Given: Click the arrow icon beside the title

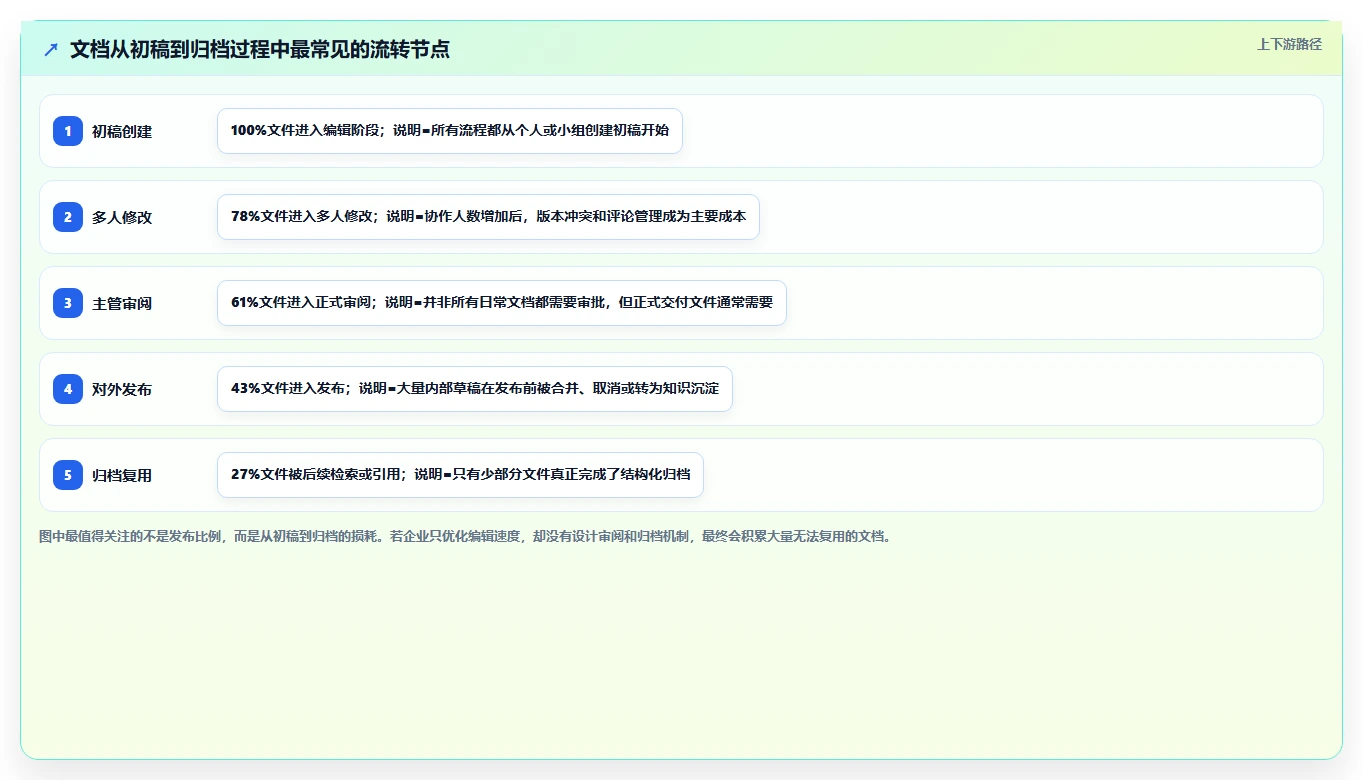Looking at the screenshot, I should click(x=51, y=49).
